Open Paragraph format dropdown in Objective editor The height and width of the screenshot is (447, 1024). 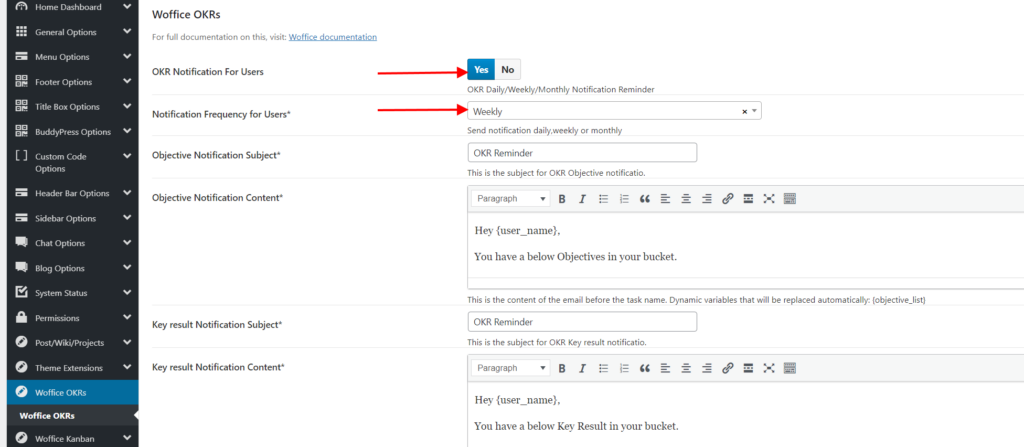pyautogui.click(x=510, y=199)
